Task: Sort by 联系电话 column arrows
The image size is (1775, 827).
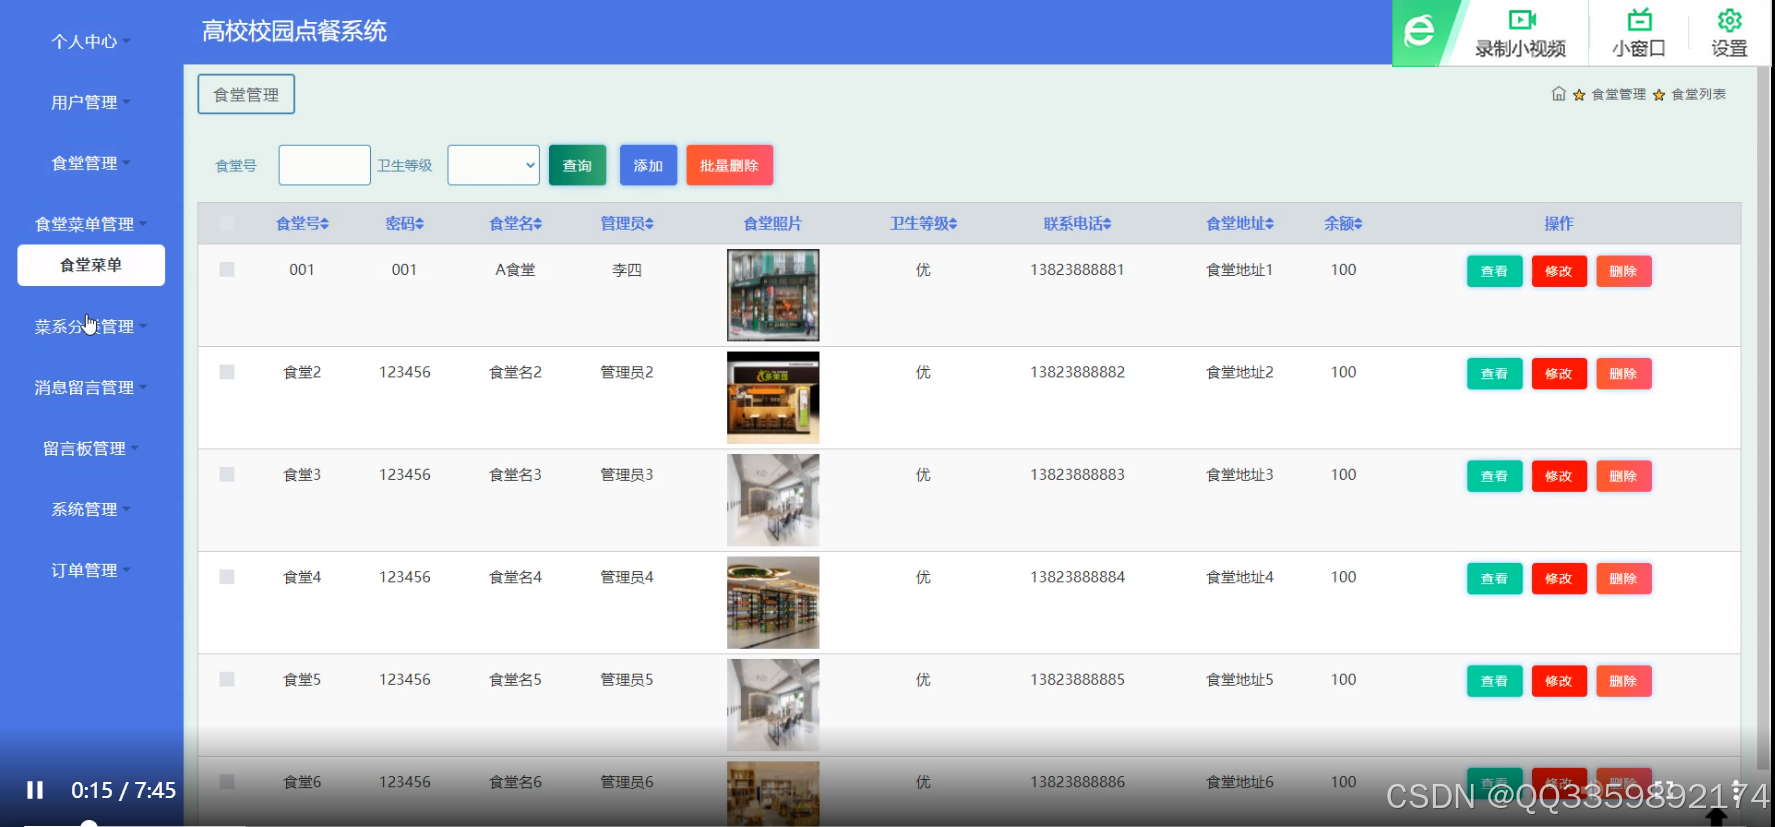Action: (x=1107, y=224)
